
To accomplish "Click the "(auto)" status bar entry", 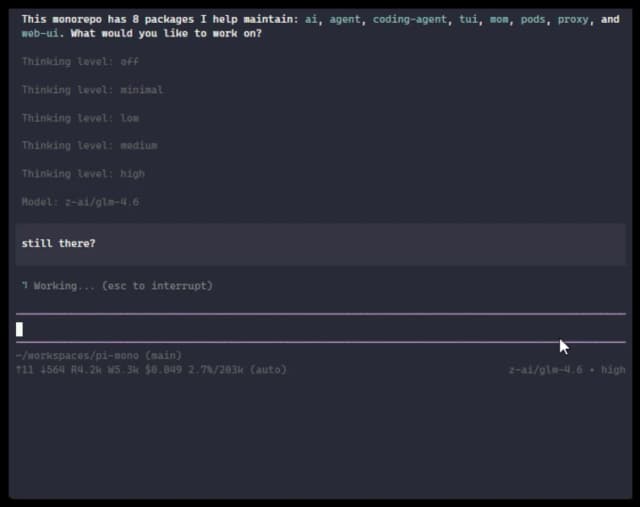I will click(268, 370).
